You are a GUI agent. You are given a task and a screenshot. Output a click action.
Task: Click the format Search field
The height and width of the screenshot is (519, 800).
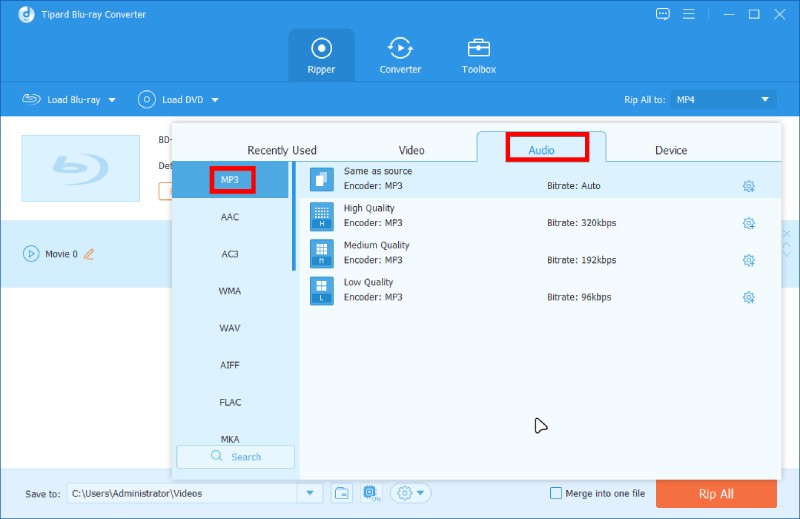tap(235, 457)
